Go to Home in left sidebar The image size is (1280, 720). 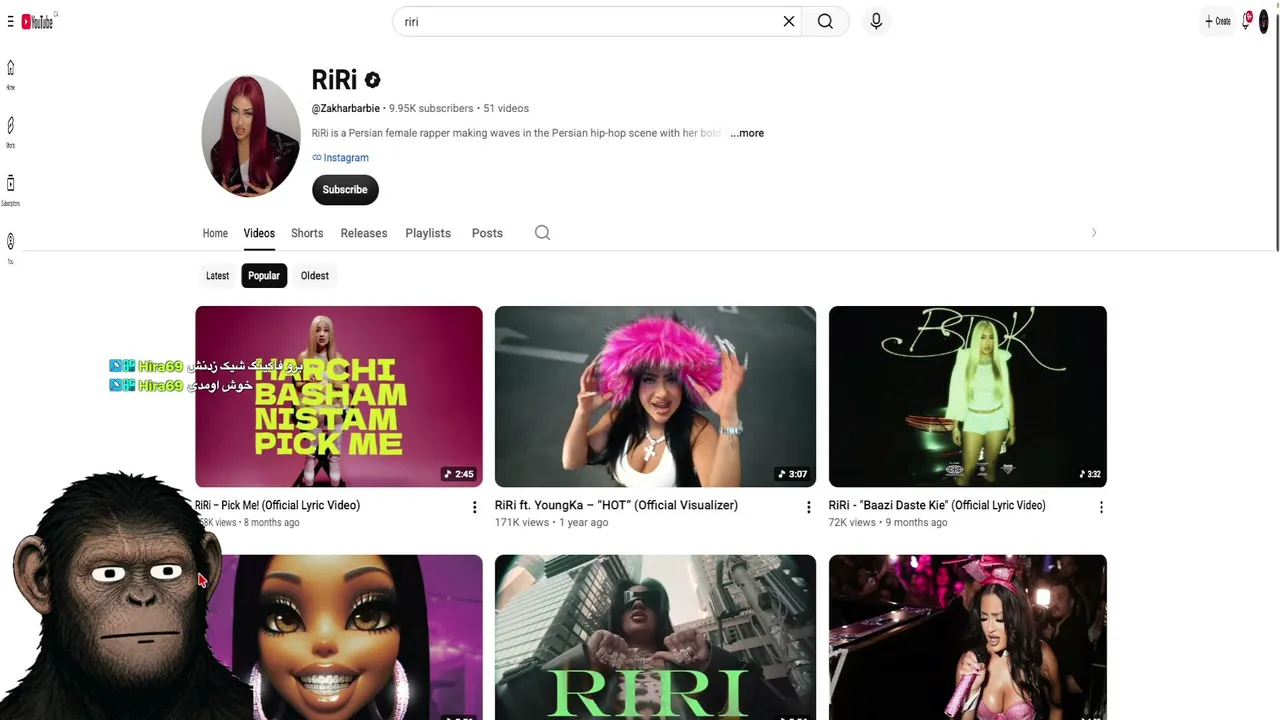coord(11,75)
